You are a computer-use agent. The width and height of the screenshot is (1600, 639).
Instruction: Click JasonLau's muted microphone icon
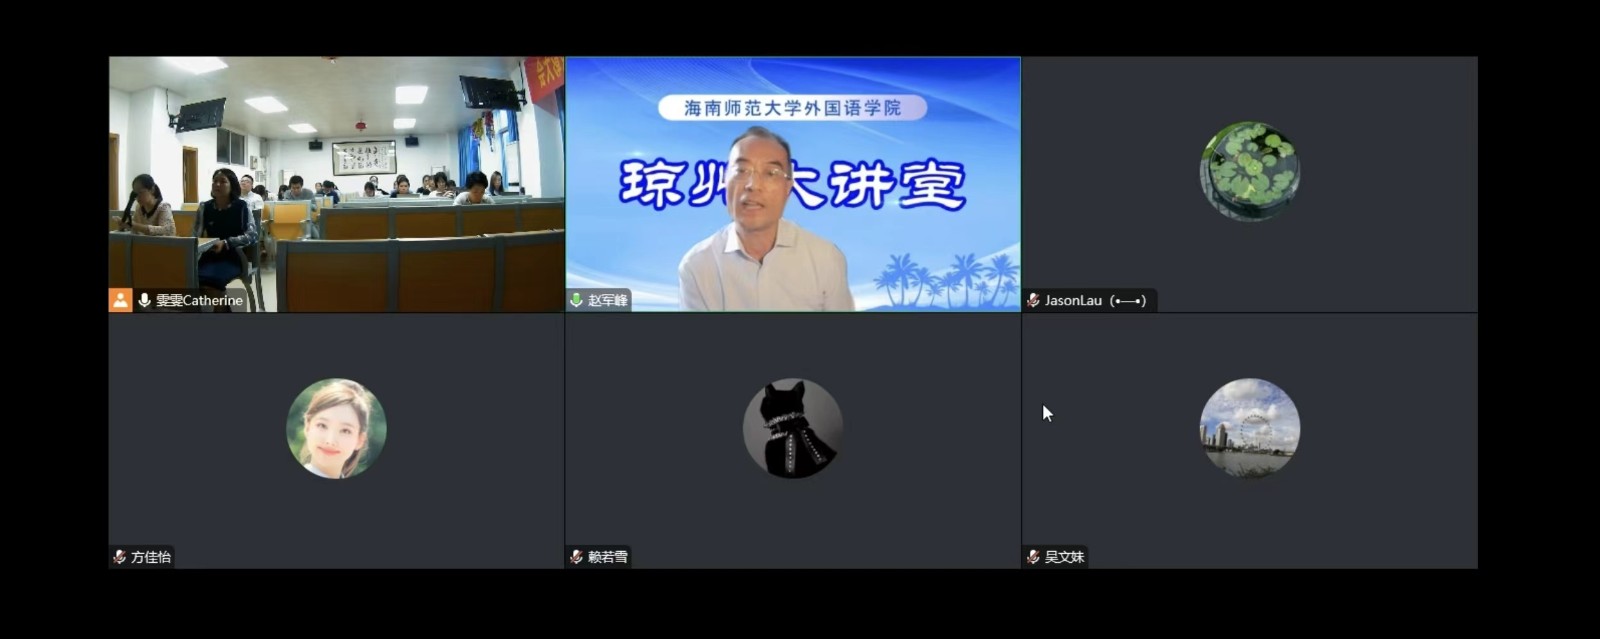coord(1033,300)
